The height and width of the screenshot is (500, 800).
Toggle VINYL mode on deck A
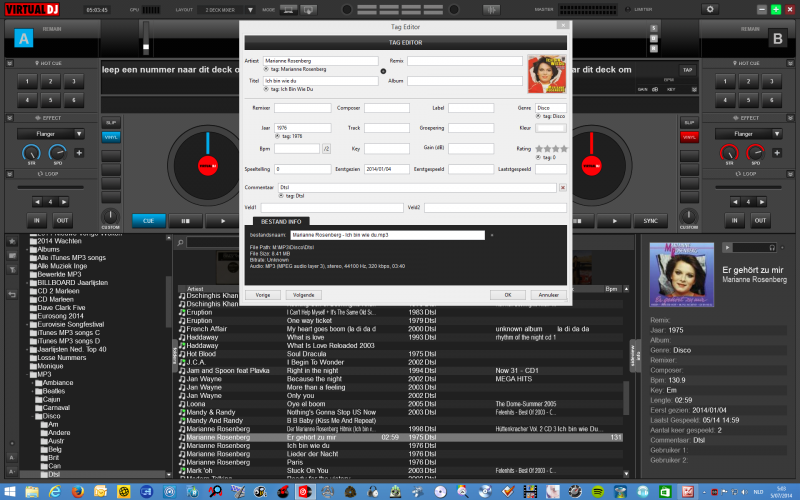pos(111,137)
